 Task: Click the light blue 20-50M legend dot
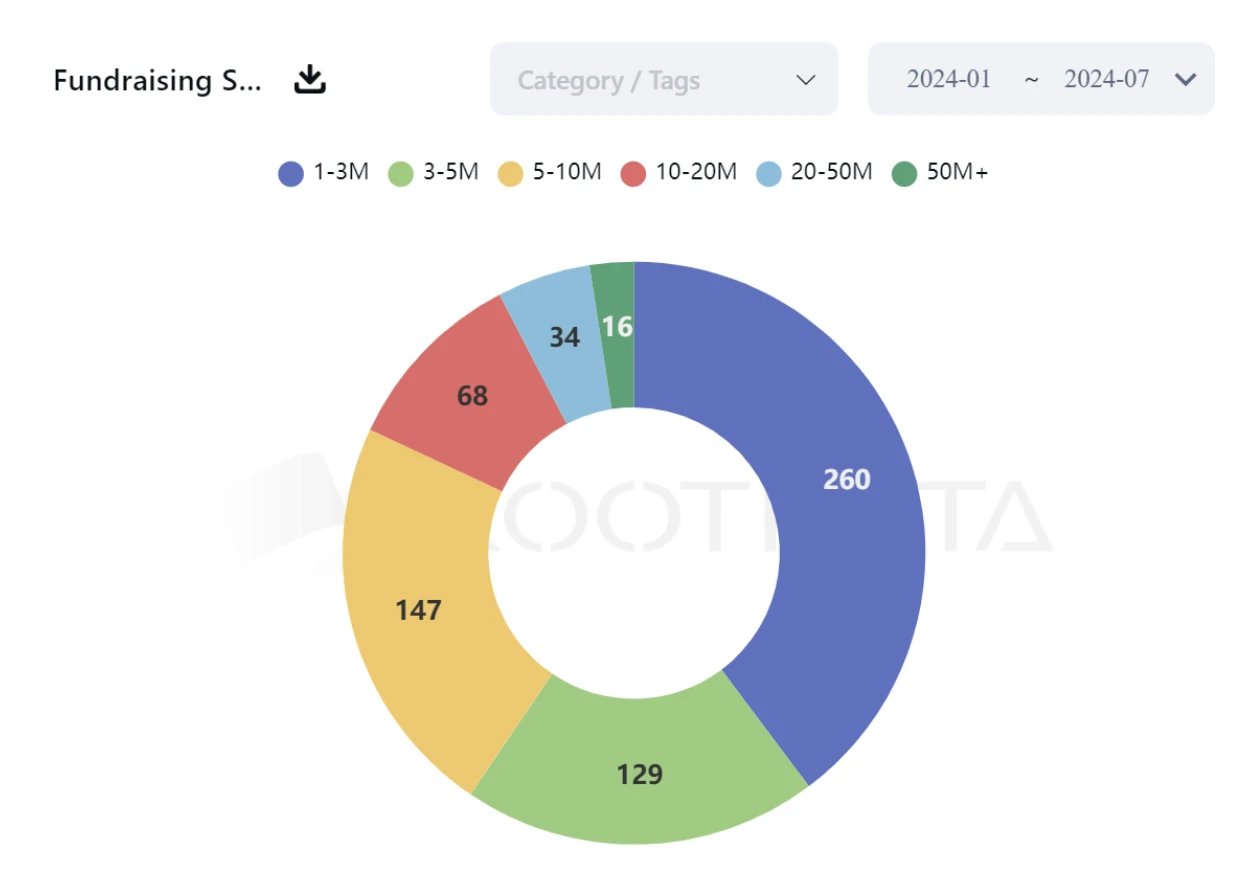pos(768,174)
